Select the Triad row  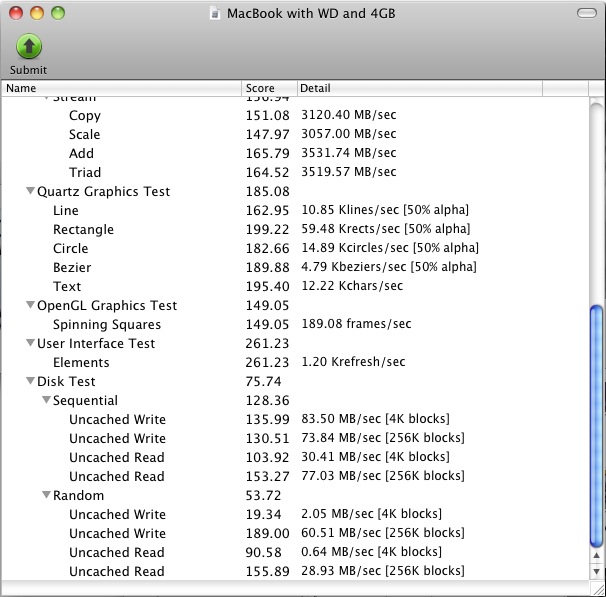(295, 172)
